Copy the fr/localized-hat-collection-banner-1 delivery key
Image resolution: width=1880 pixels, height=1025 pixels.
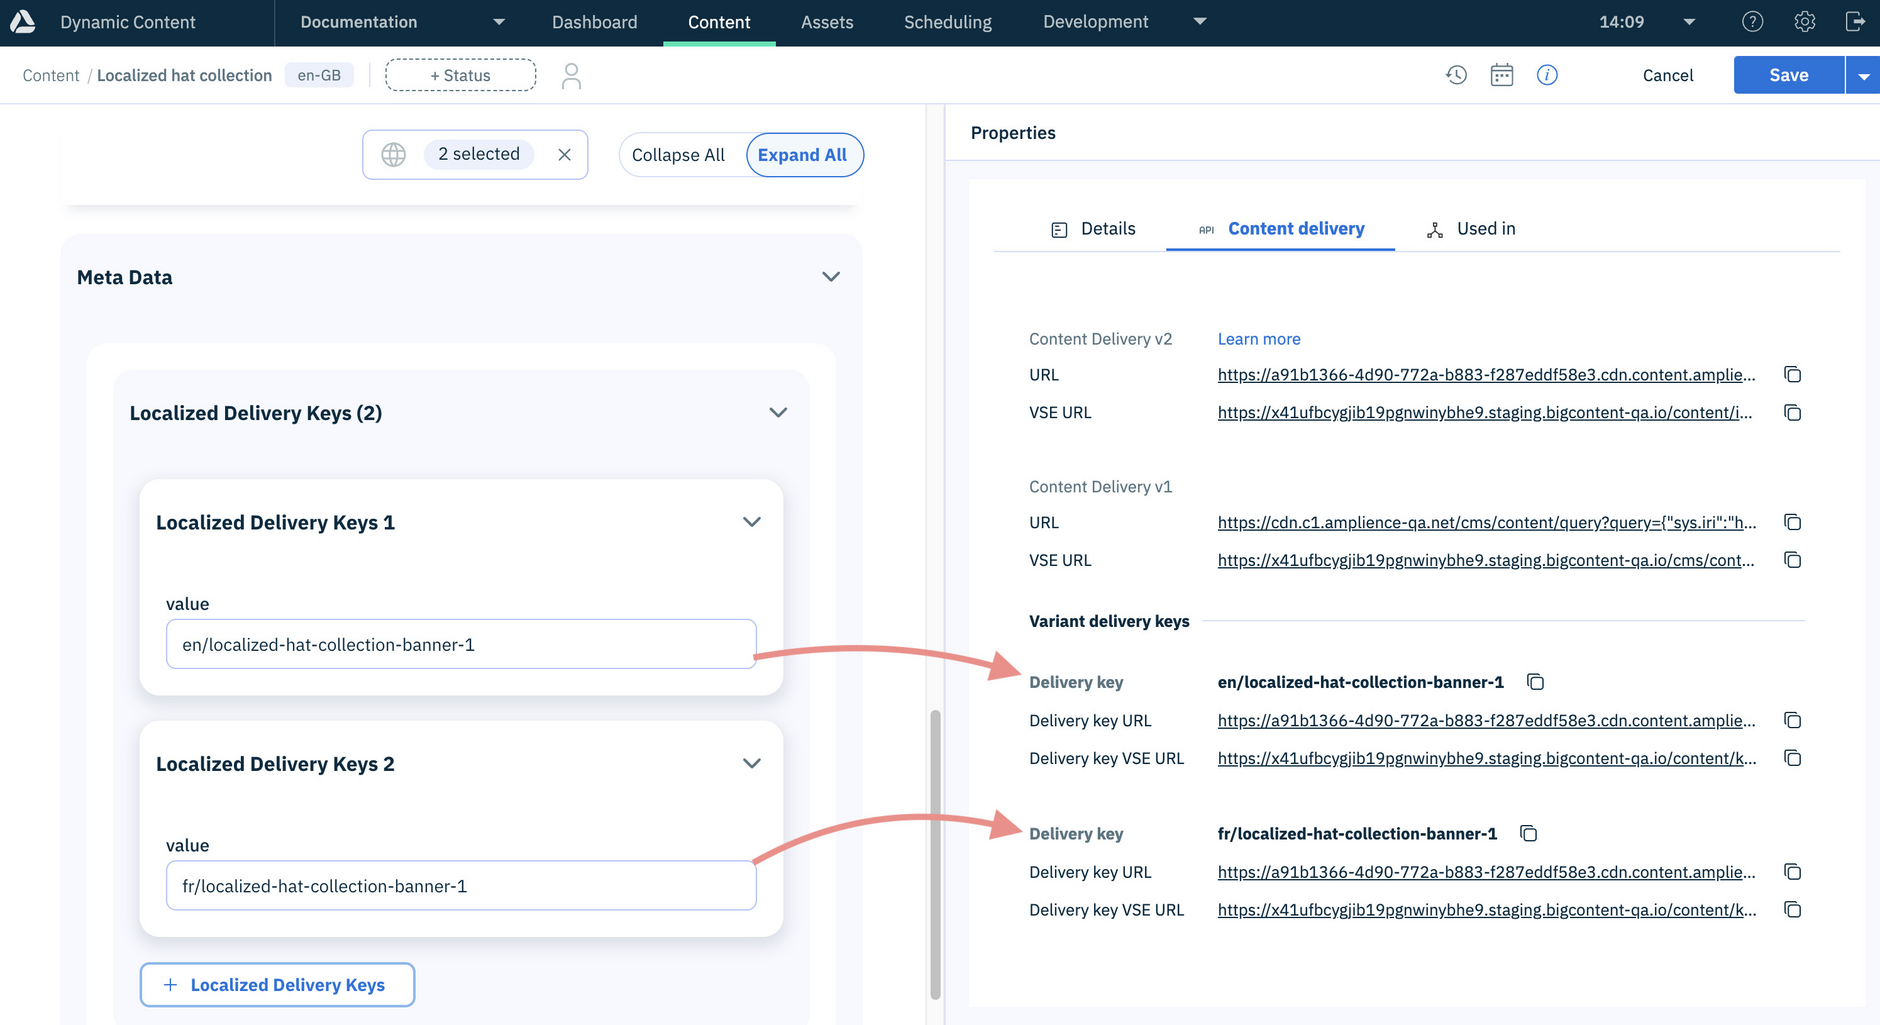[x=1528, y=834]
